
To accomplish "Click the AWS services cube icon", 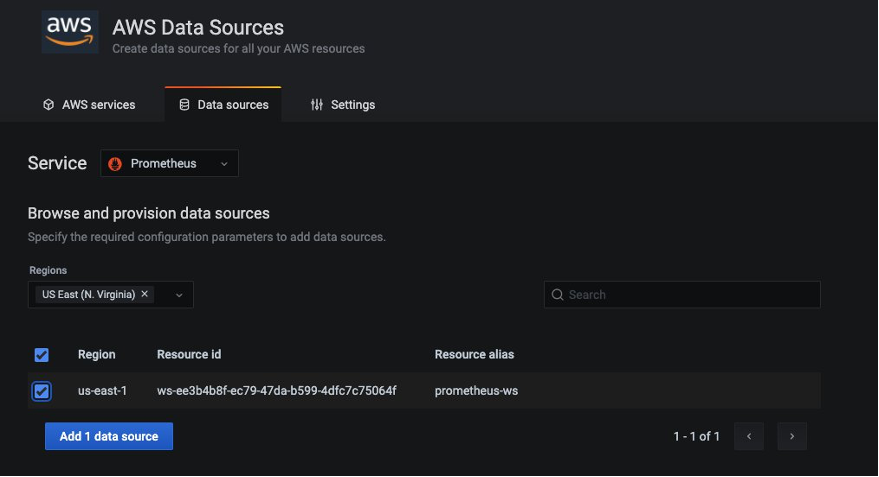I will pos(48,105).
